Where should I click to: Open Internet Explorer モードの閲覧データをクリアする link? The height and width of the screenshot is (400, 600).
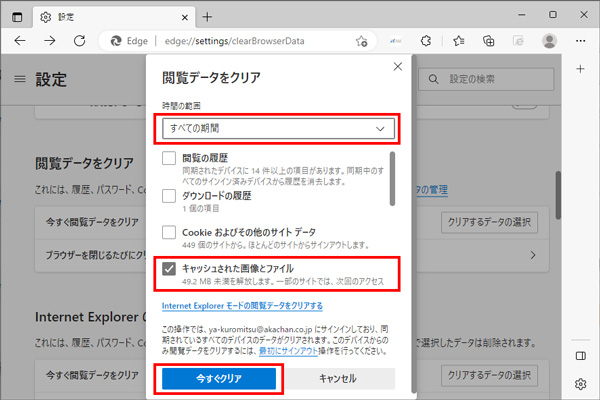(x=242, y=306)
